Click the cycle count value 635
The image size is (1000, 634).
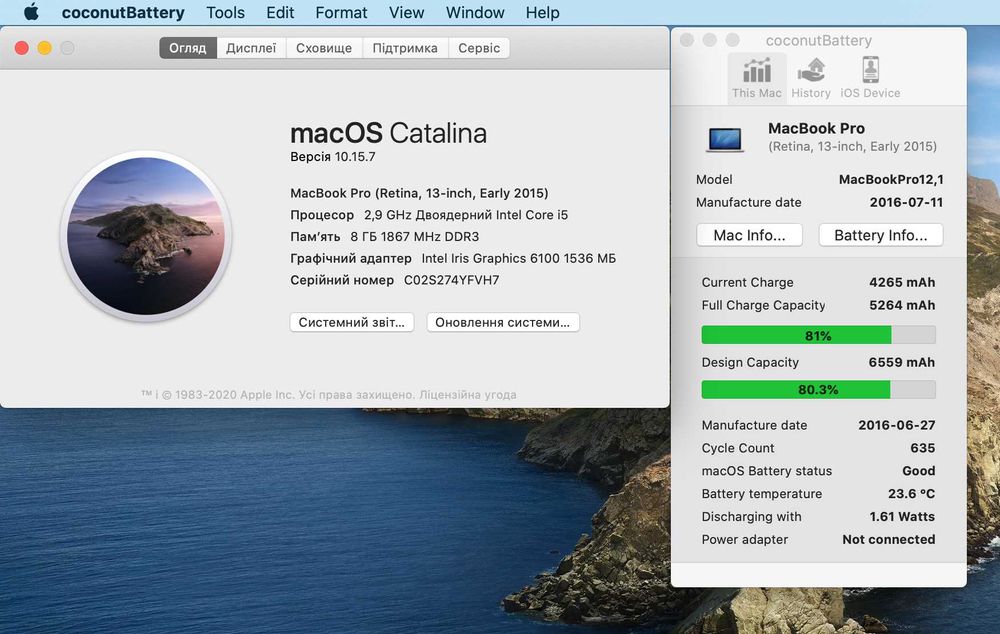click(x=922, y=448)
